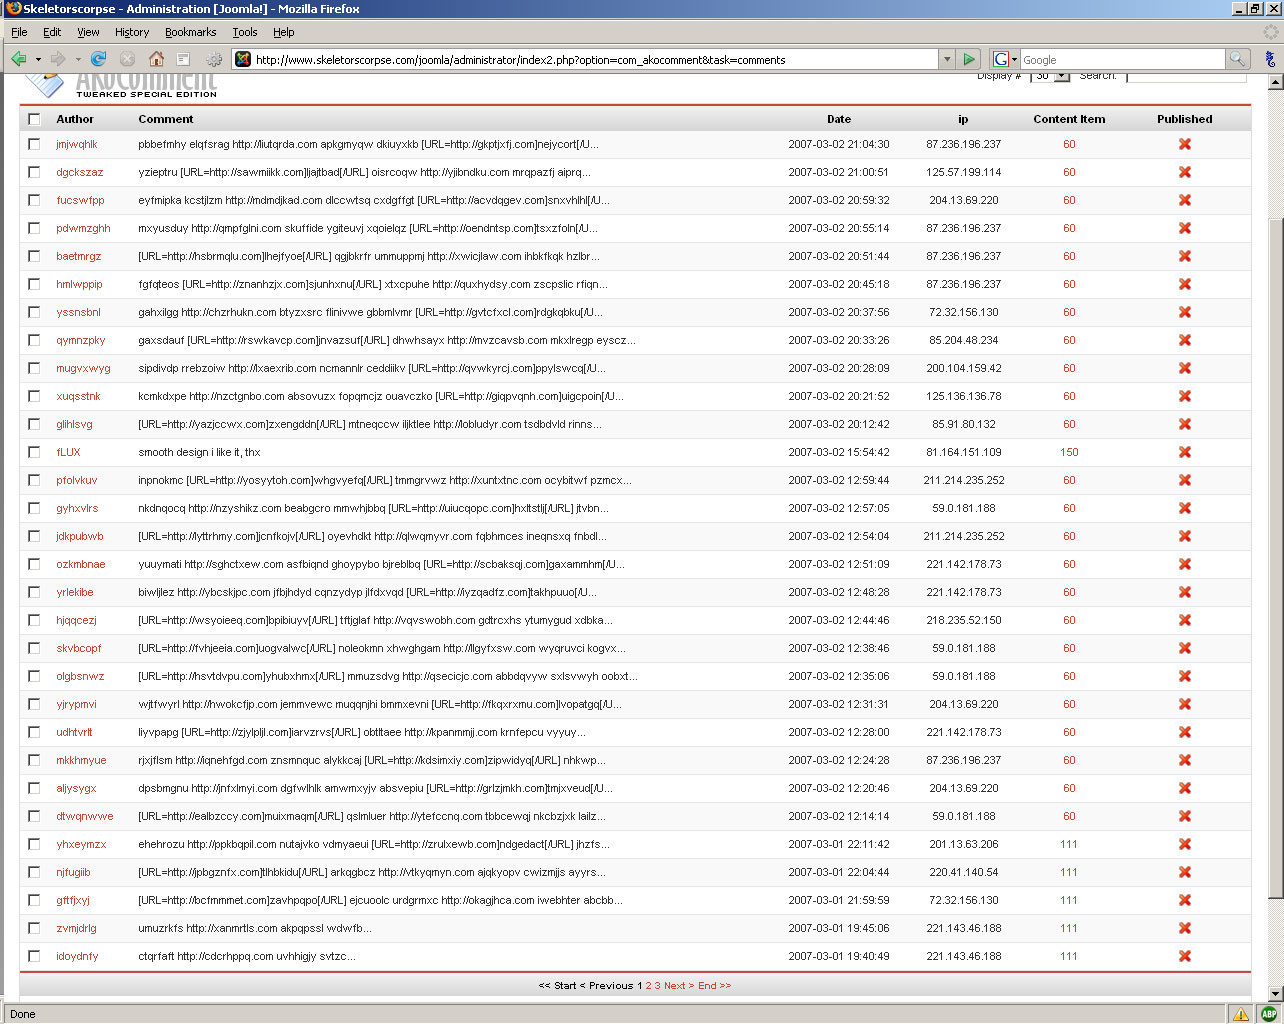The image size is (1284, 1024).
Task: Open the Bookmarks menu
Action: 190,32
